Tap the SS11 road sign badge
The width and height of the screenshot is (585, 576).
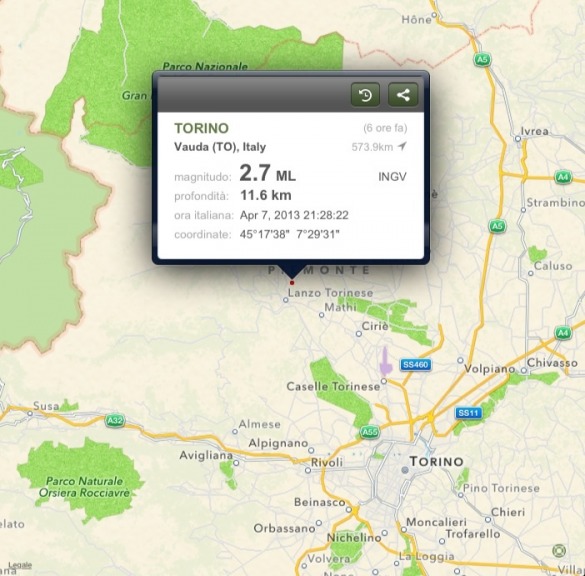click(x=468, y=413)
